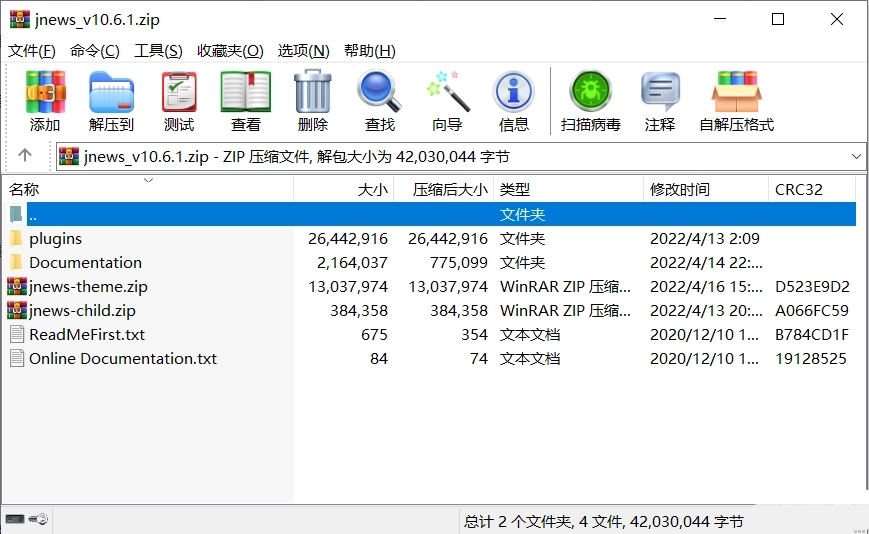Select ReadMeFirst.txt file name
This screenshot has height=534, width=869.
(x=87, y=335)
